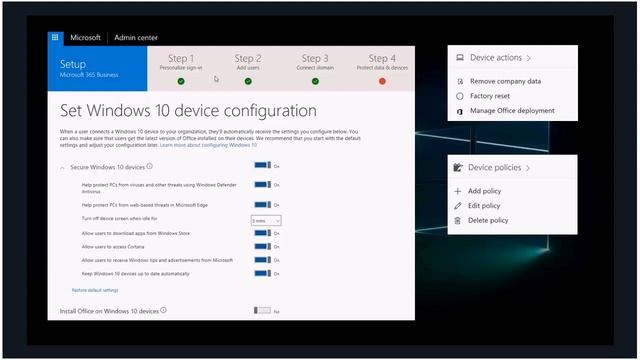The height and width of the screenshot is (360, 640).
Task: Select the Step 2 Add users tab
Action: point(248,69)
